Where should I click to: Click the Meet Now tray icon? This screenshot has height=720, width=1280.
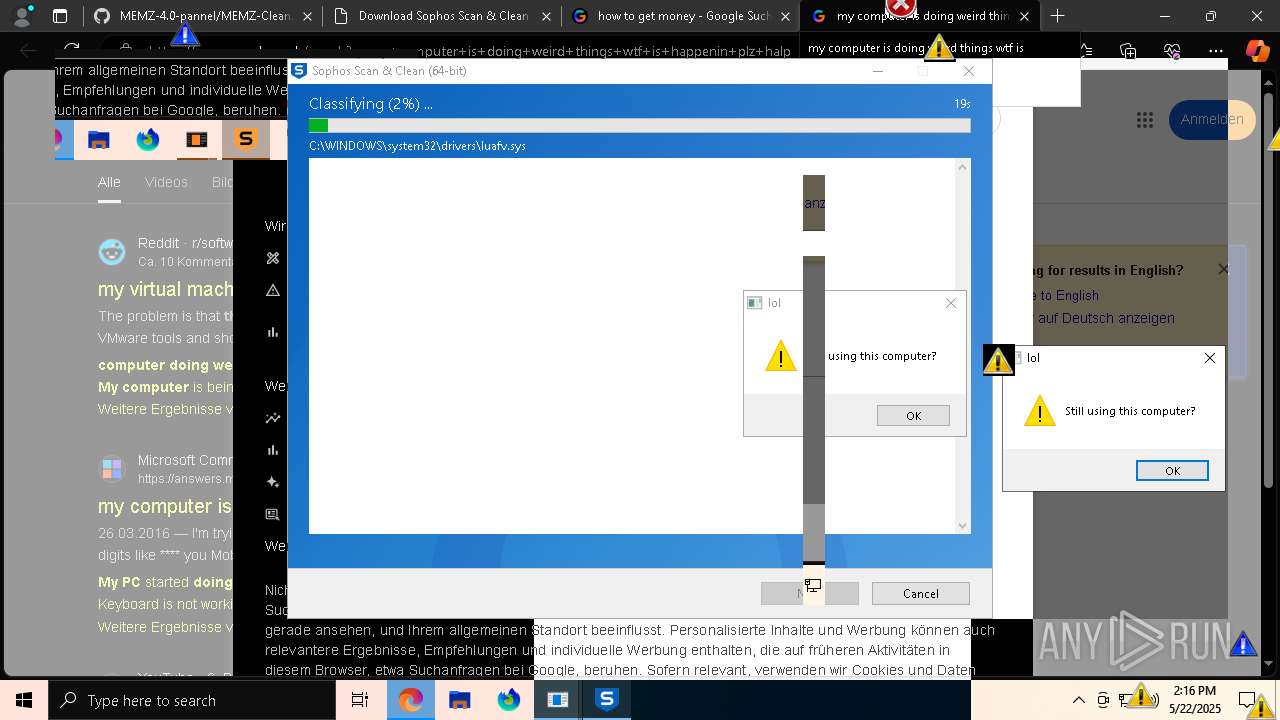coord(1103,700)
